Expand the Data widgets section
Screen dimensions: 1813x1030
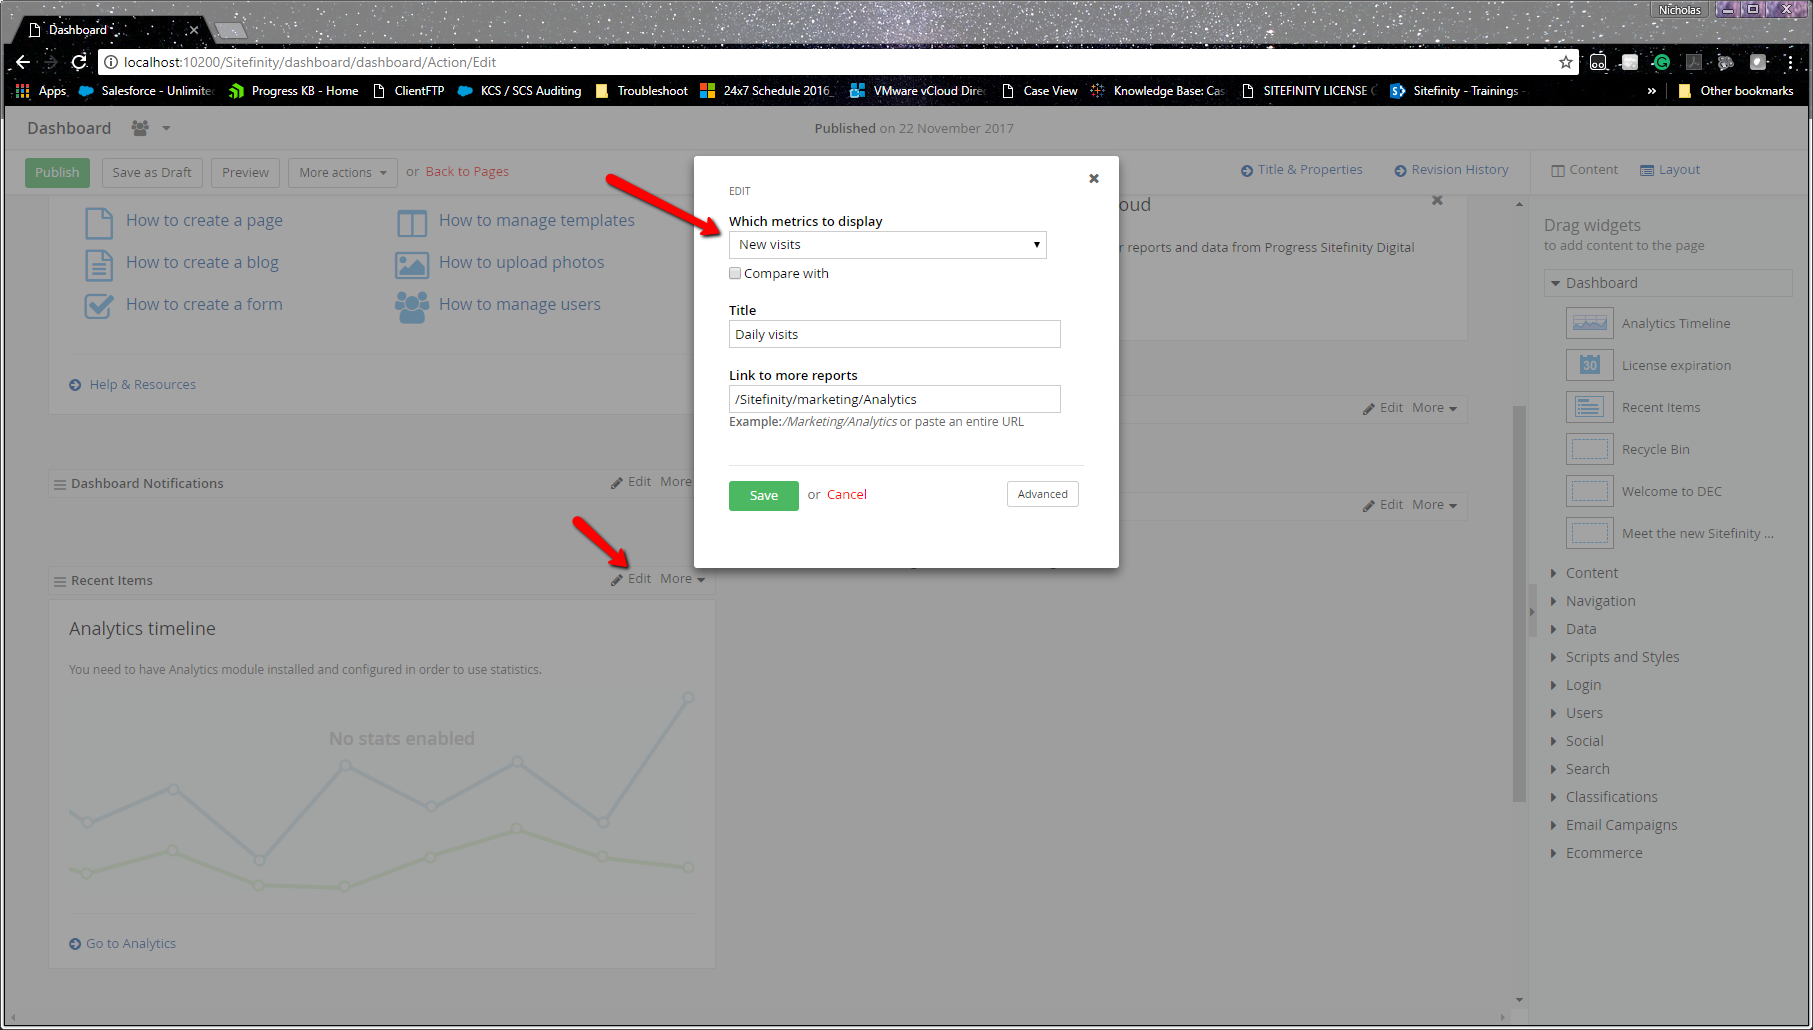(x=1573, y=629)
